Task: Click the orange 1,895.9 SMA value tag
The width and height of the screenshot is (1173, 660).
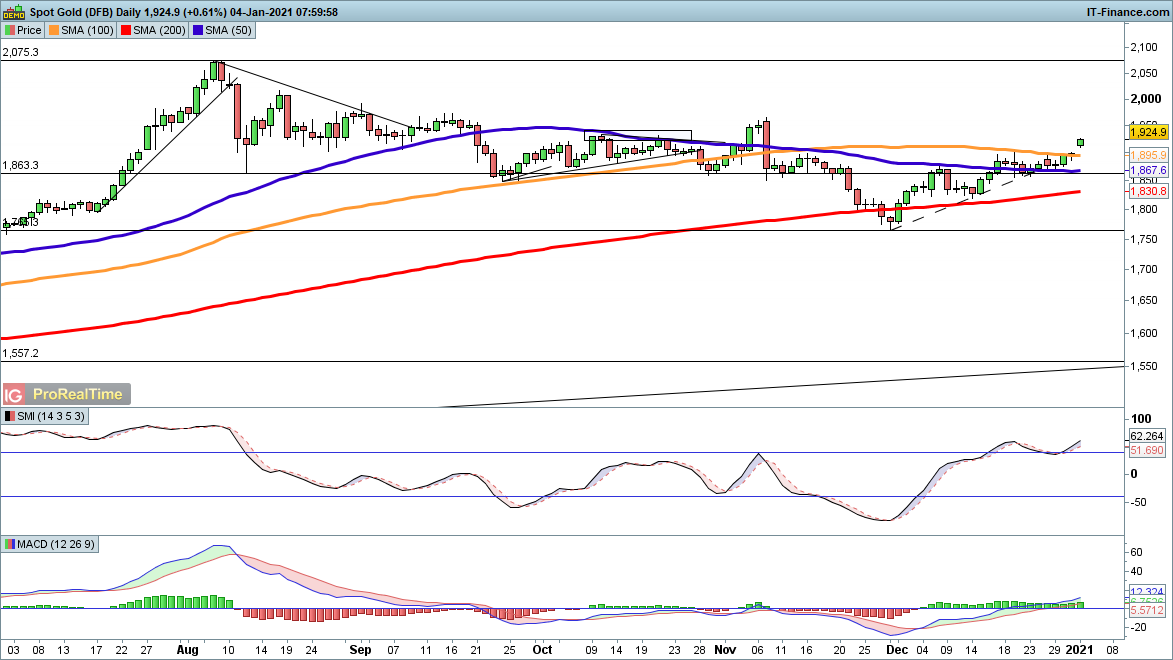Action: [1148, 156]
